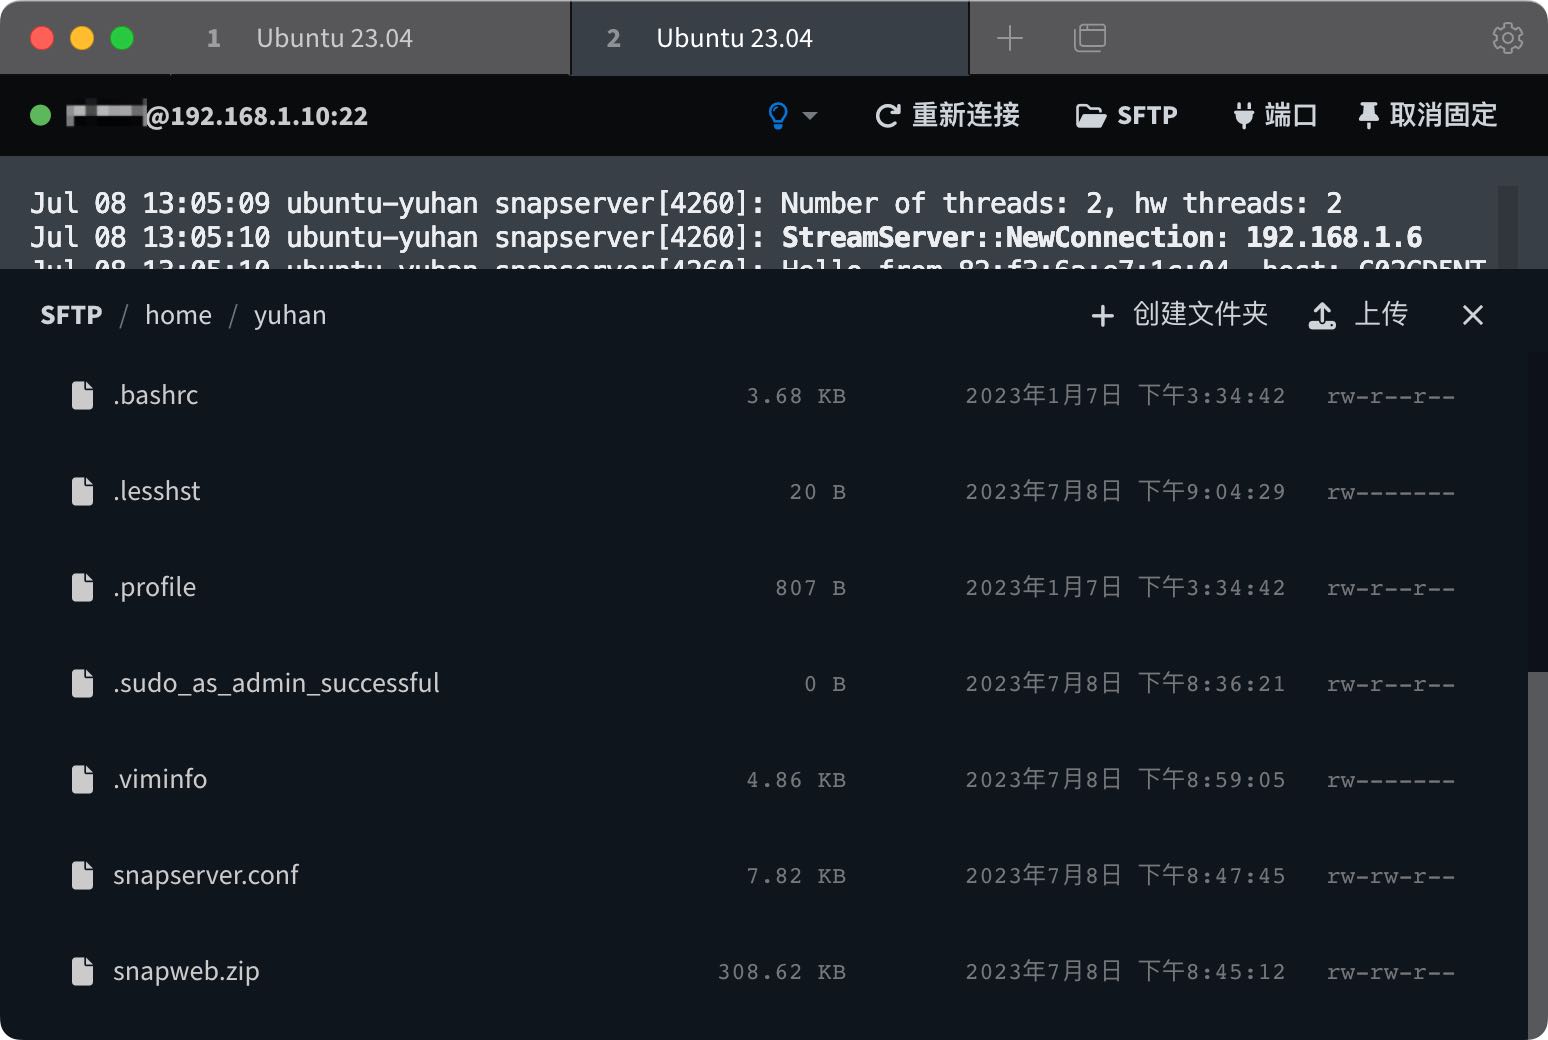Click the split-window icon next to new tab
1548x1040 pixels.
[x=1090, y=38]
